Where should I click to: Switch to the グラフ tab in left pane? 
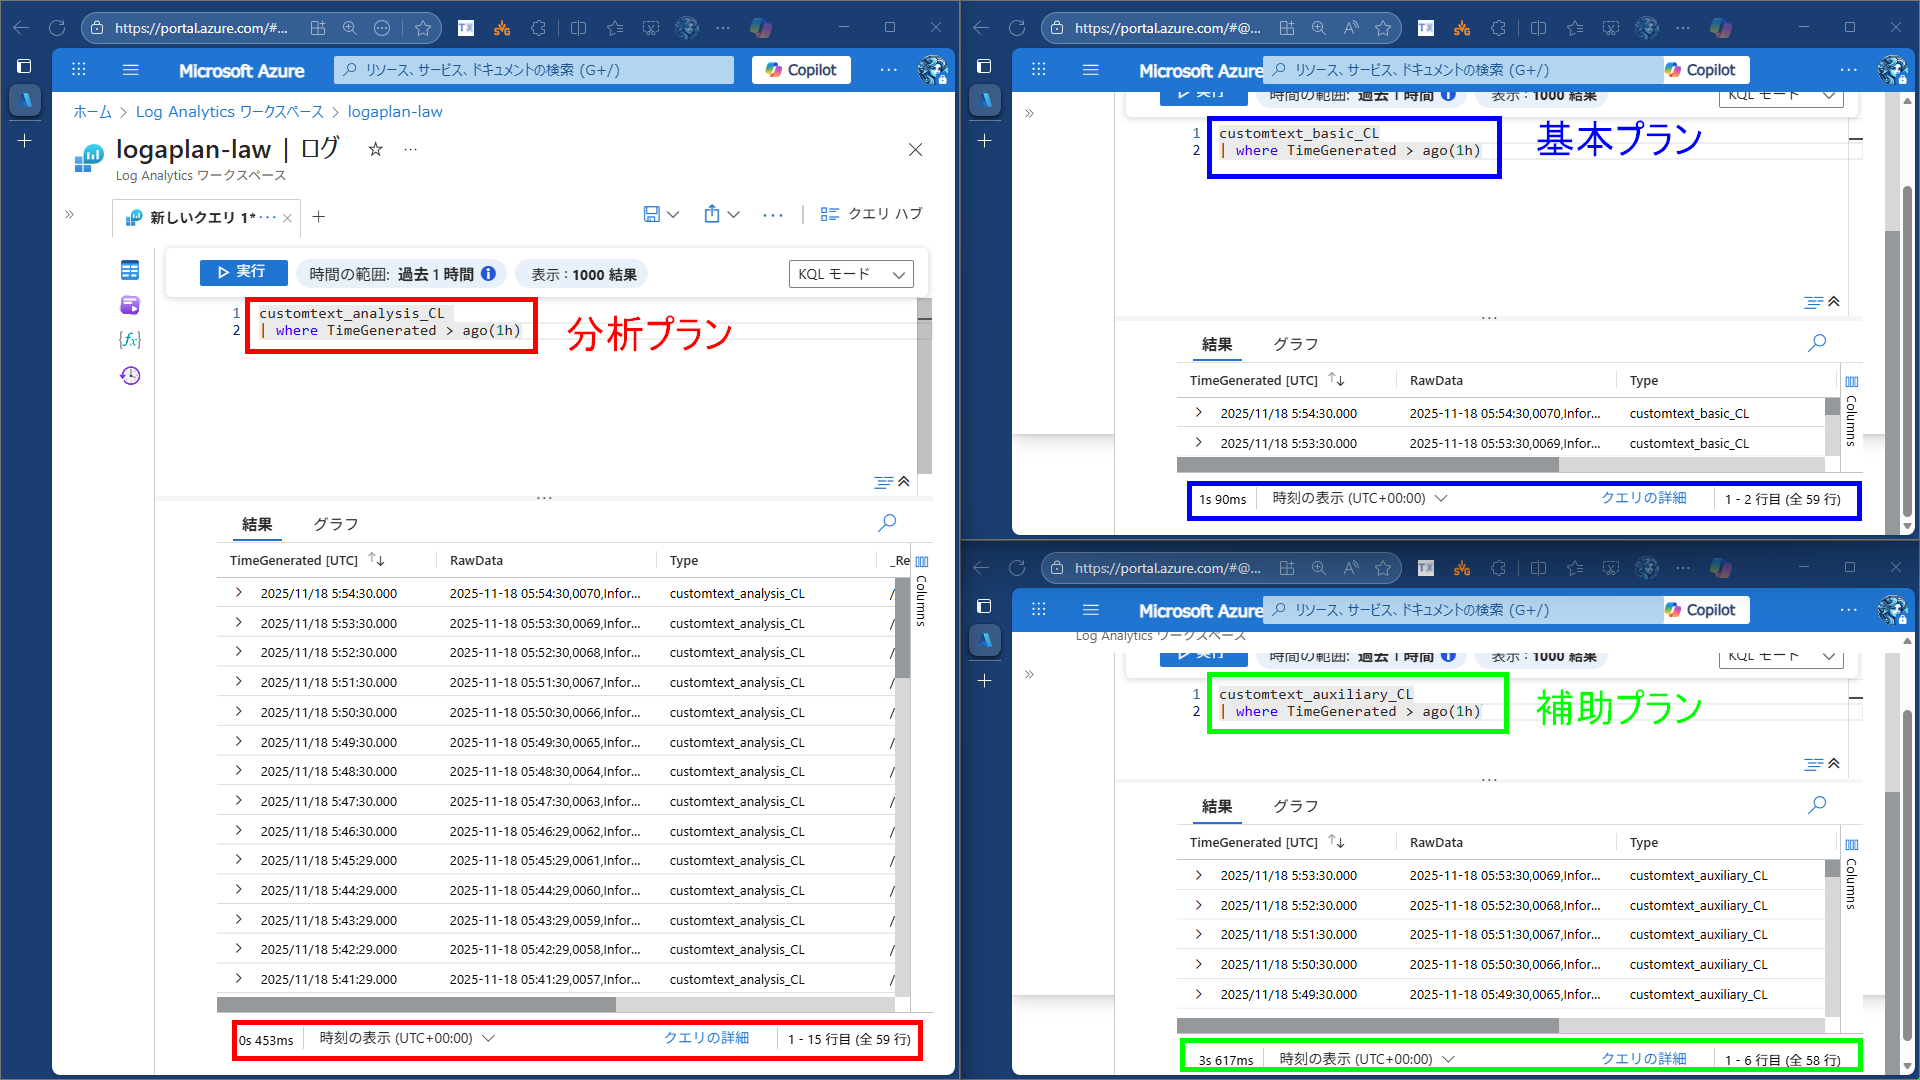point(335,524)
